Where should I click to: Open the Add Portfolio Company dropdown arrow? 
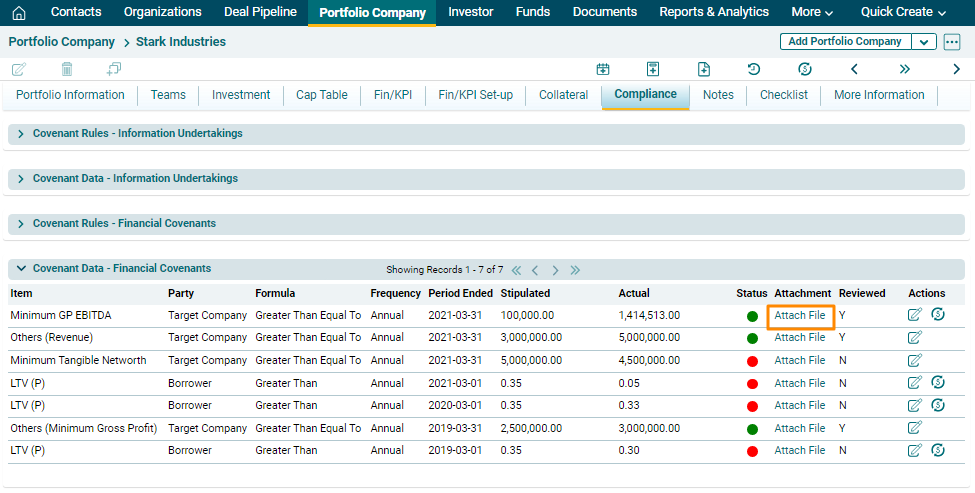924,42
